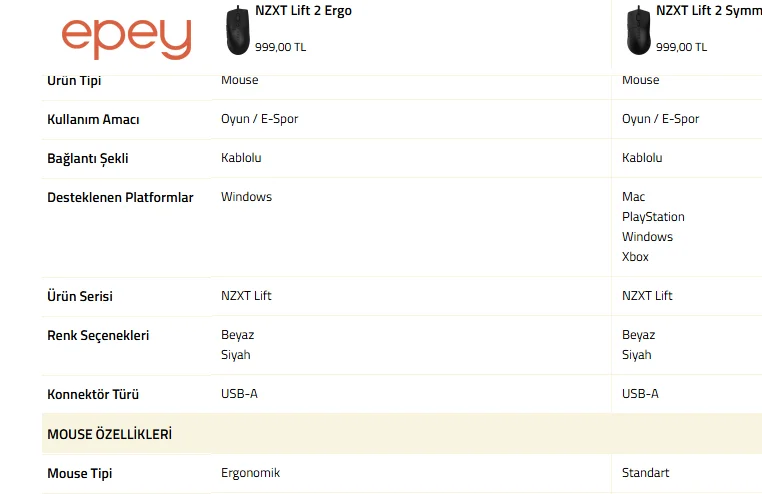Open the NZXT Lift 2 Symm product title
The height and width of the screenshot is (494, 762).
coord(709,11)
